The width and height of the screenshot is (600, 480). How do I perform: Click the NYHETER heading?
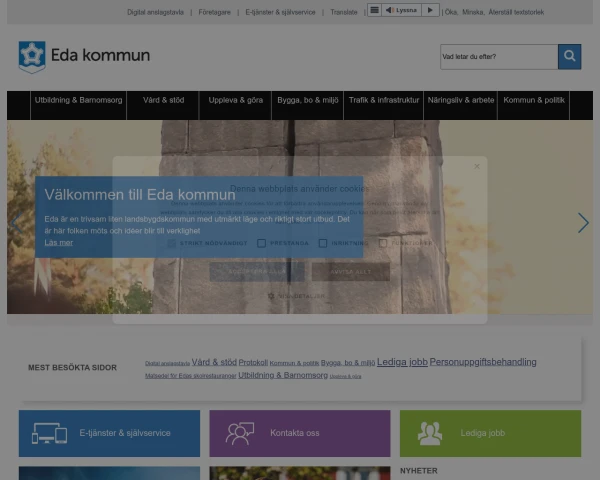pyautogui.click(x=419, y=471)
